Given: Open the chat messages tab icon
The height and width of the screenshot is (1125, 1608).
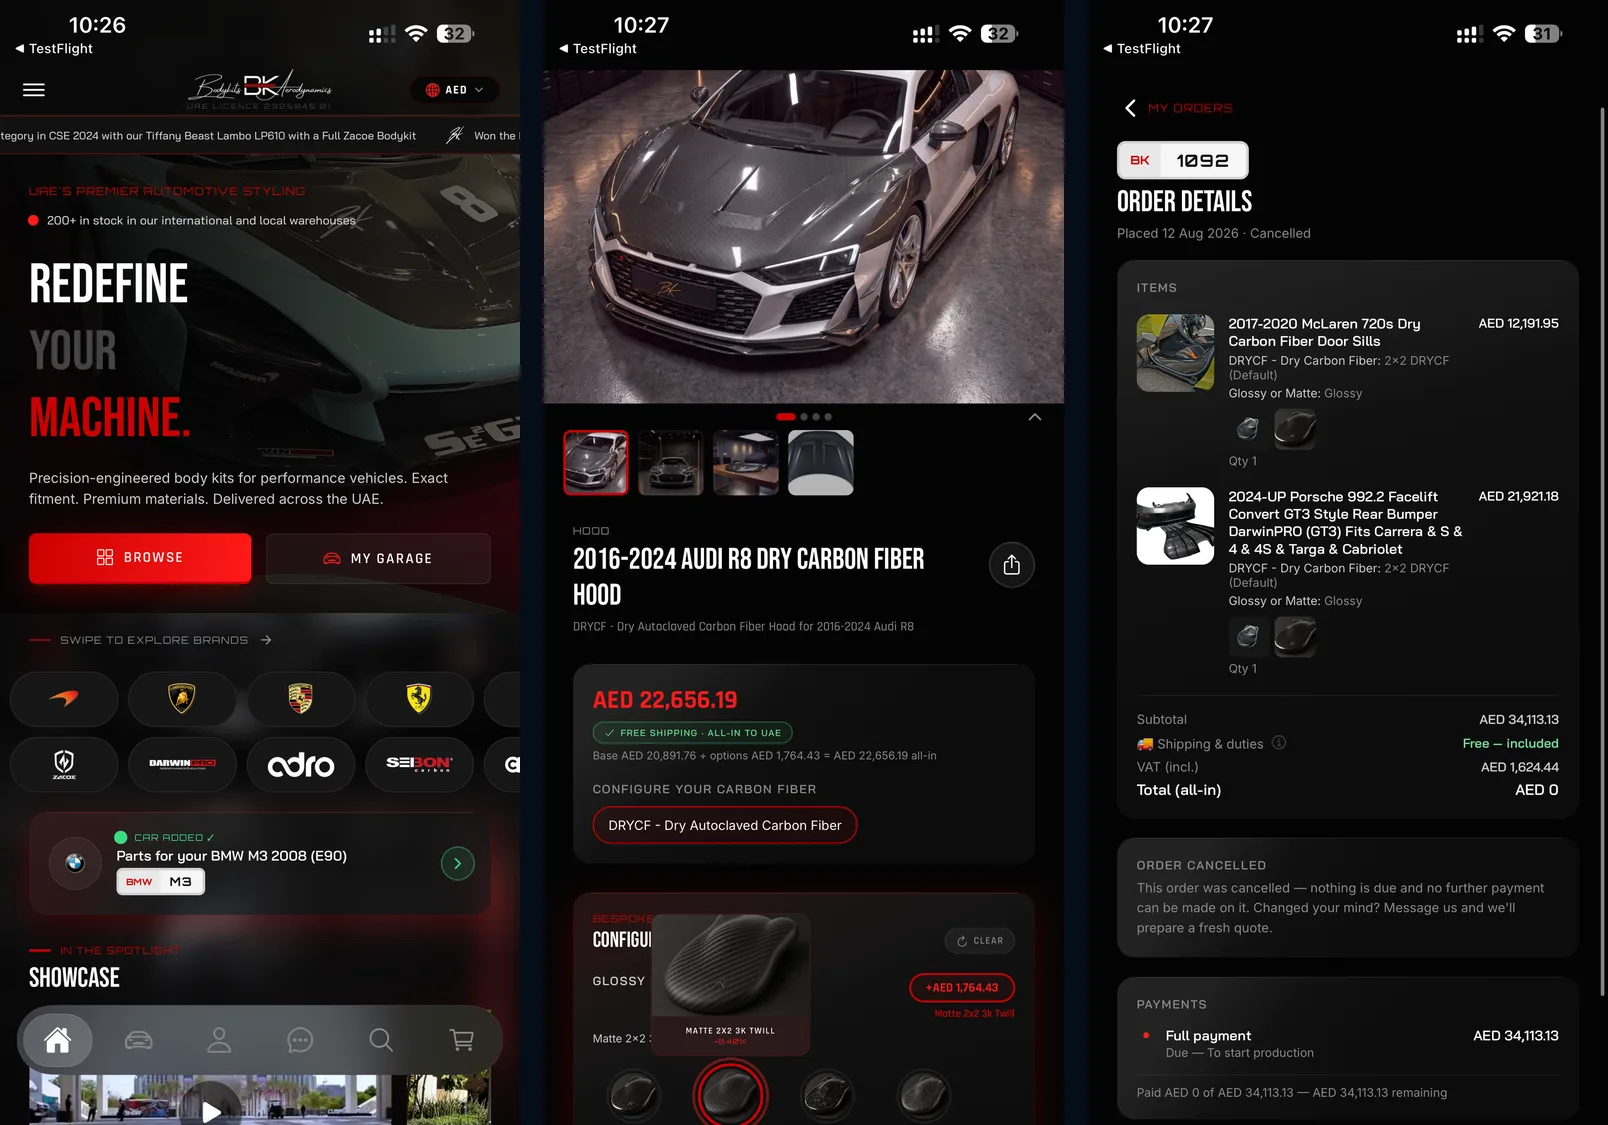Looking at the screenshot, I should (300, 1040).
